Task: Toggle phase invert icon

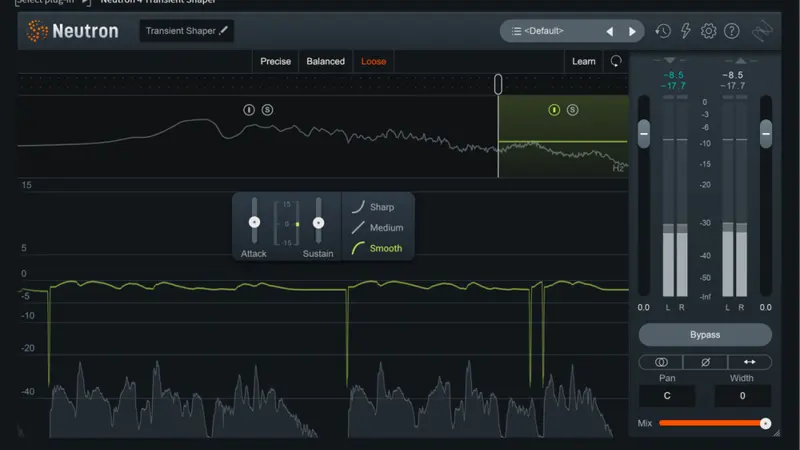Action: (705, 362)
